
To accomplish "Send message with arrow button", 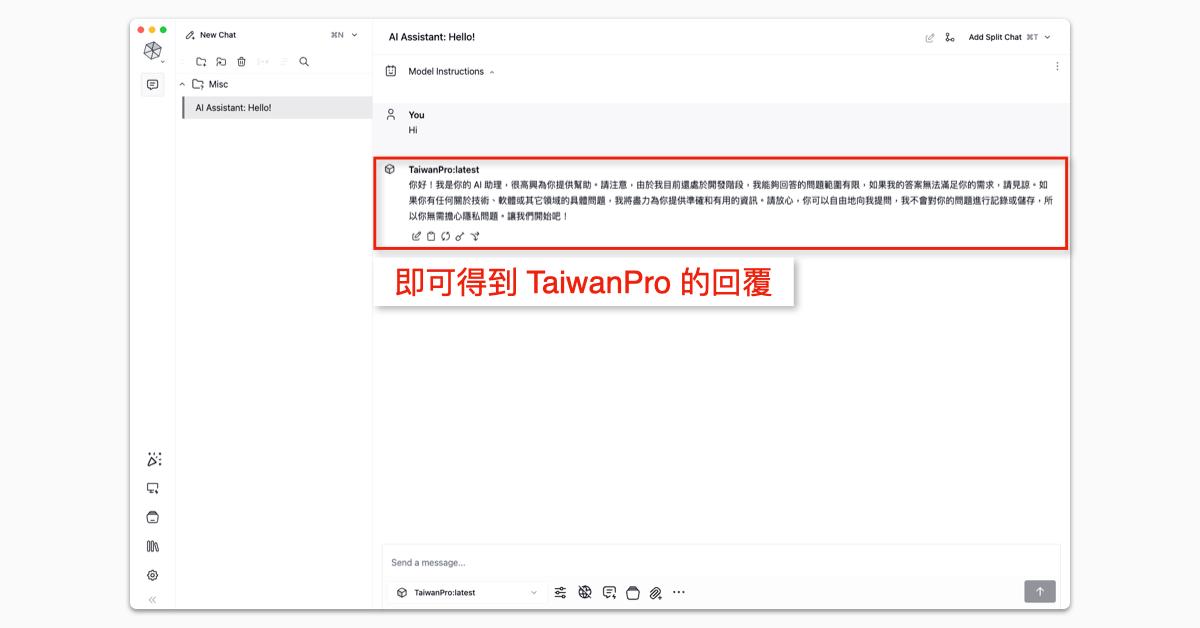I will (x=1040, y=592).
